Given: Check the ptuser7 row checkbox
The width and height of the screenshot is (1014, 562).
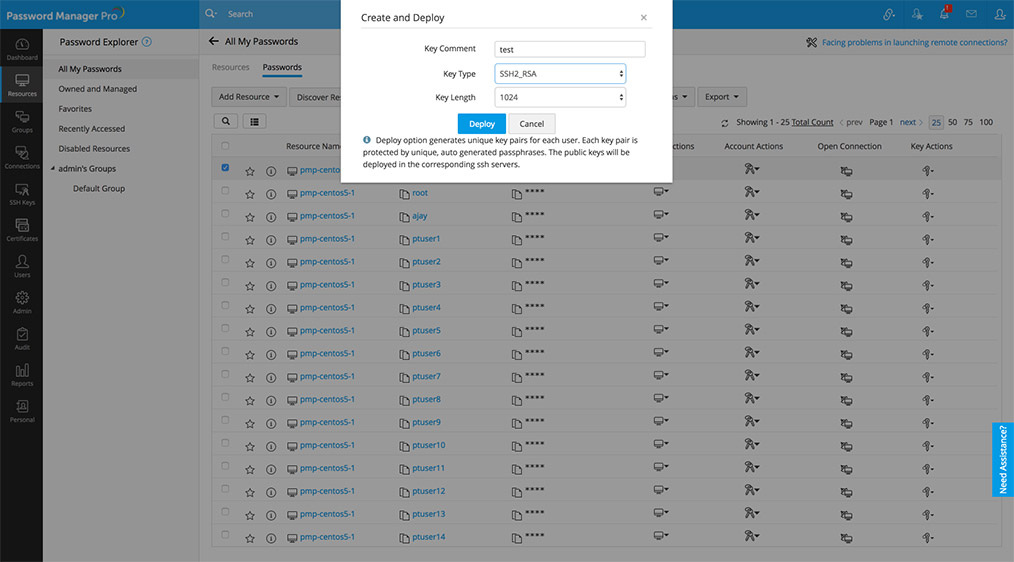Looking at the screenshot, I should coord(225,374).
